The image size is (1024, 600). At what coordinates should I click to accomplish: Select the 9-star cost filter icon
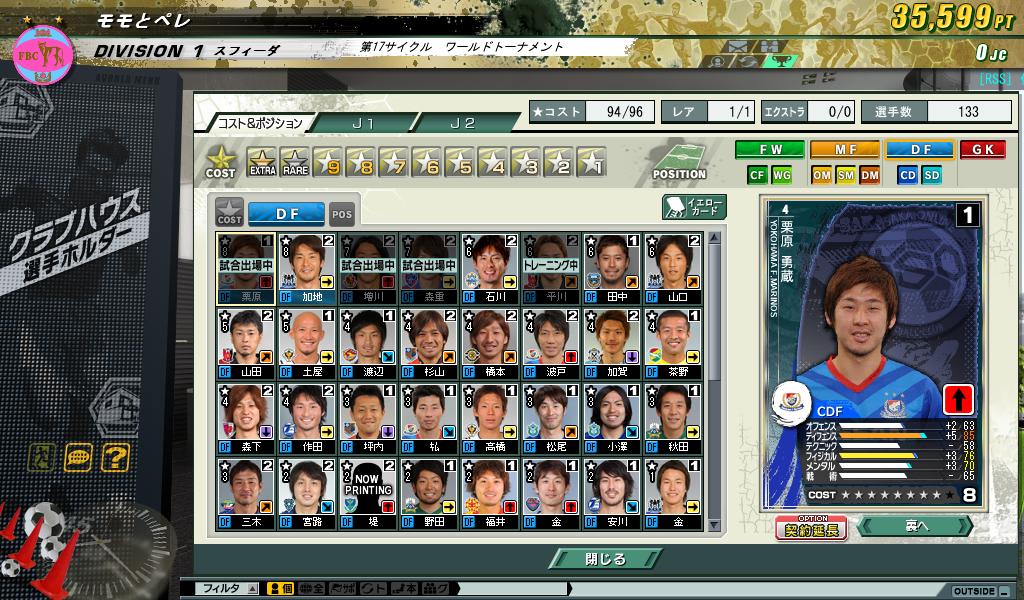point(328,163)
